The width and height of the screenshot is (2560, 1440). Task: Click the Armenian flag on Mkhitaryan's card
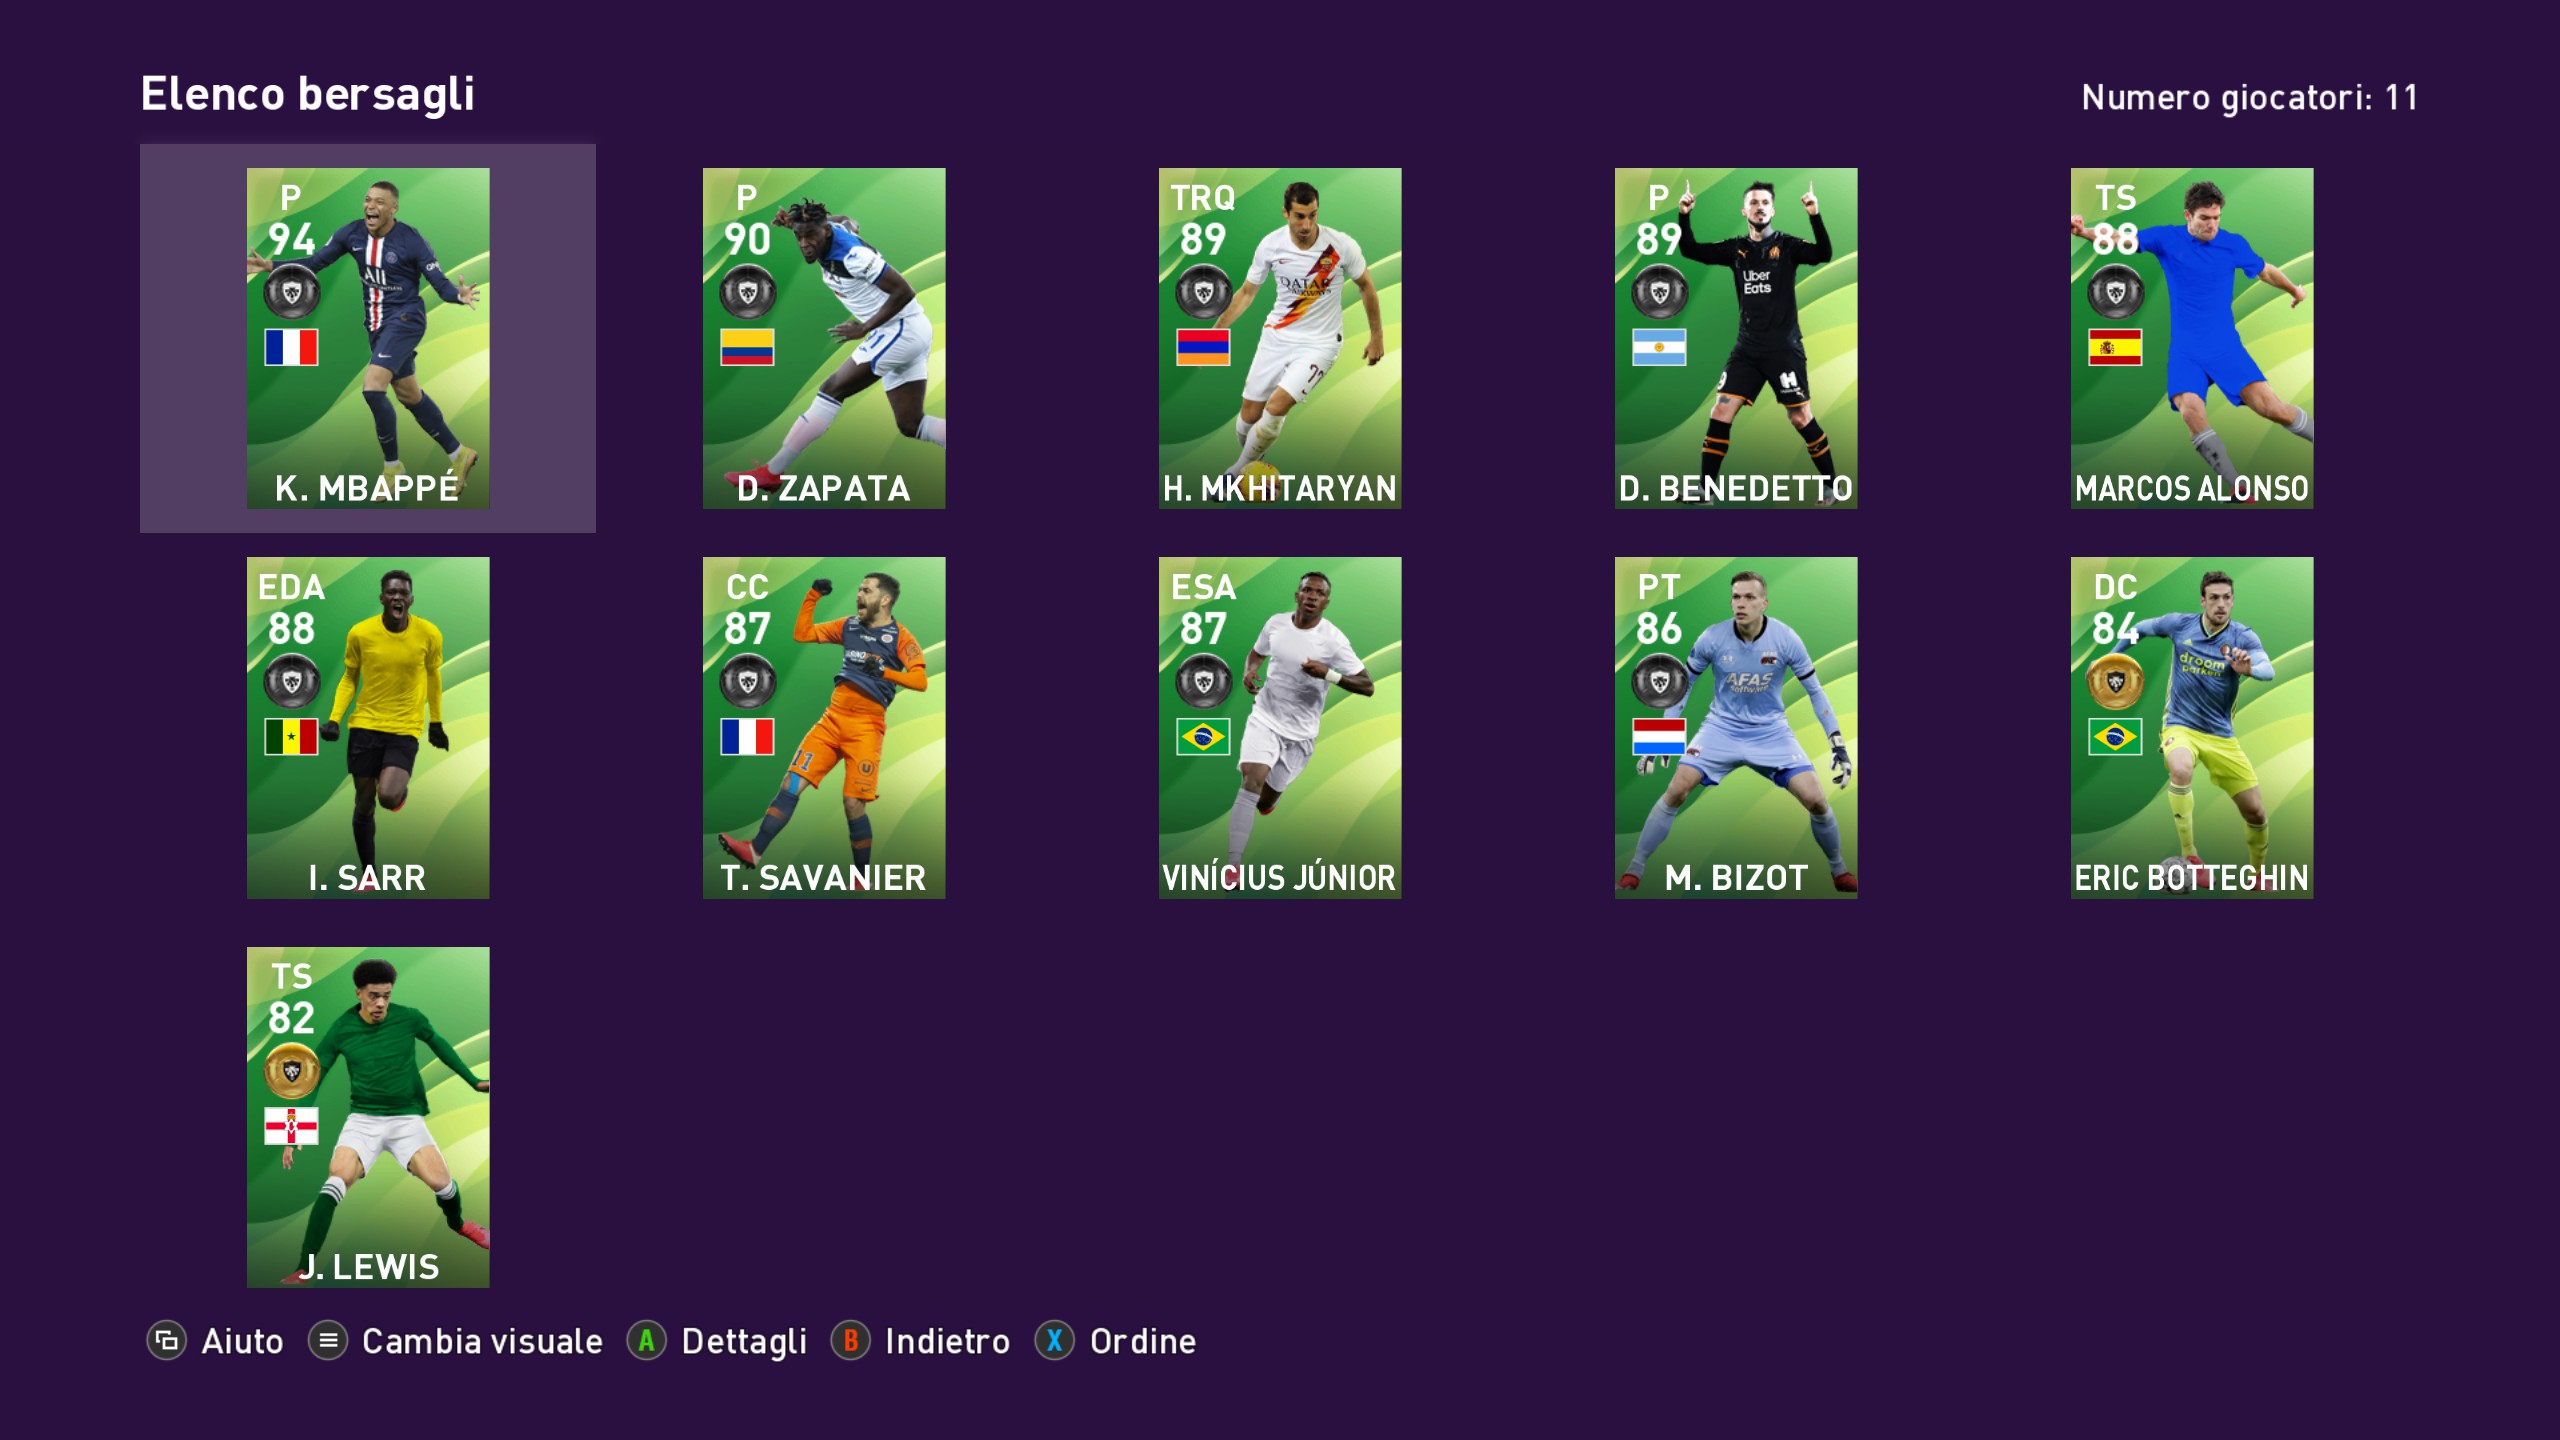(x=1203, y=347)
